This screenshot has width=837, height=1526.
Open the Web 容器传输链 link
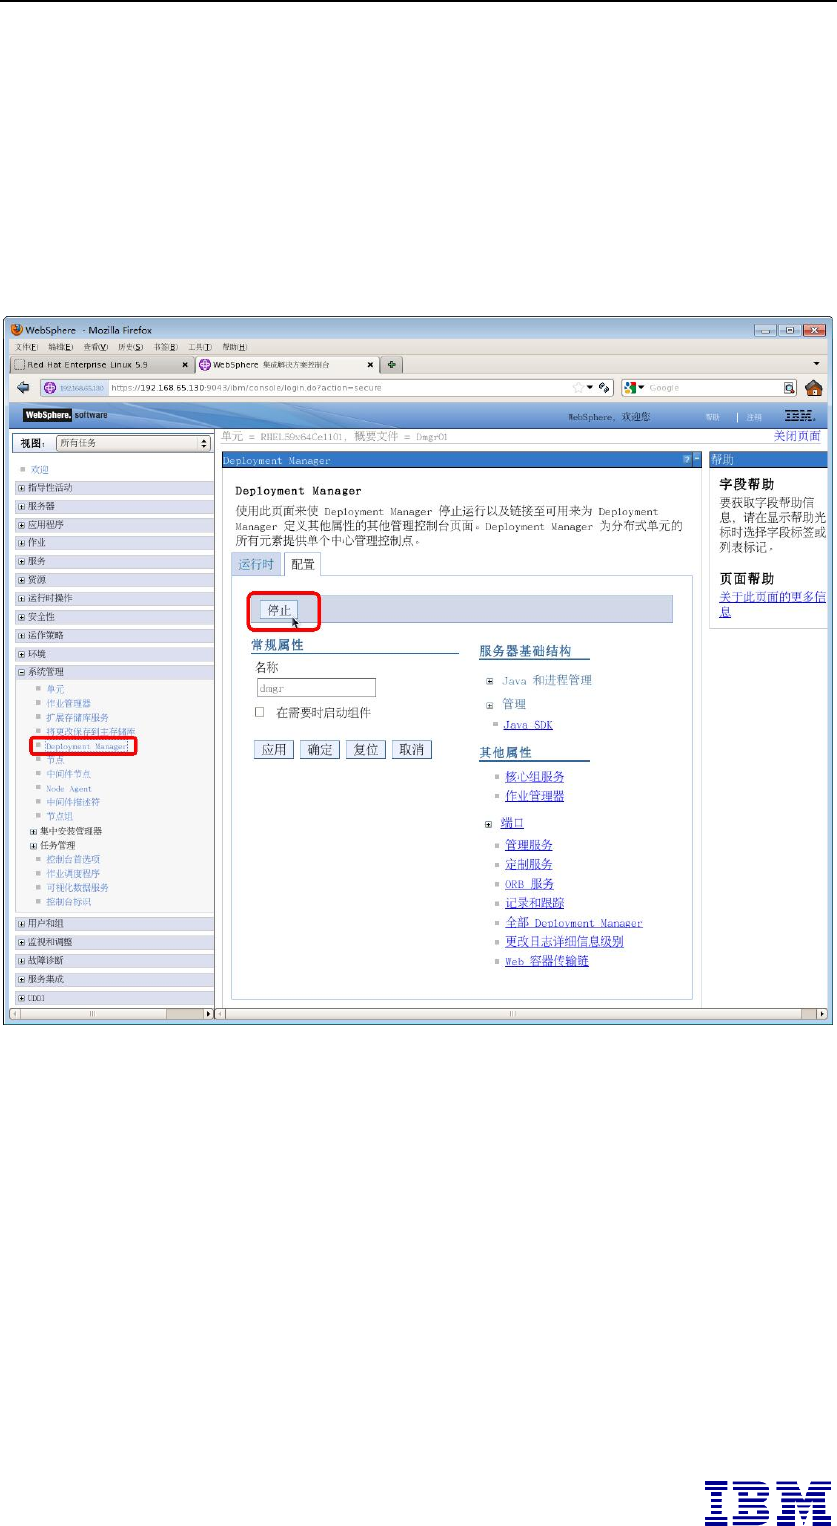[x=546, y=961]
